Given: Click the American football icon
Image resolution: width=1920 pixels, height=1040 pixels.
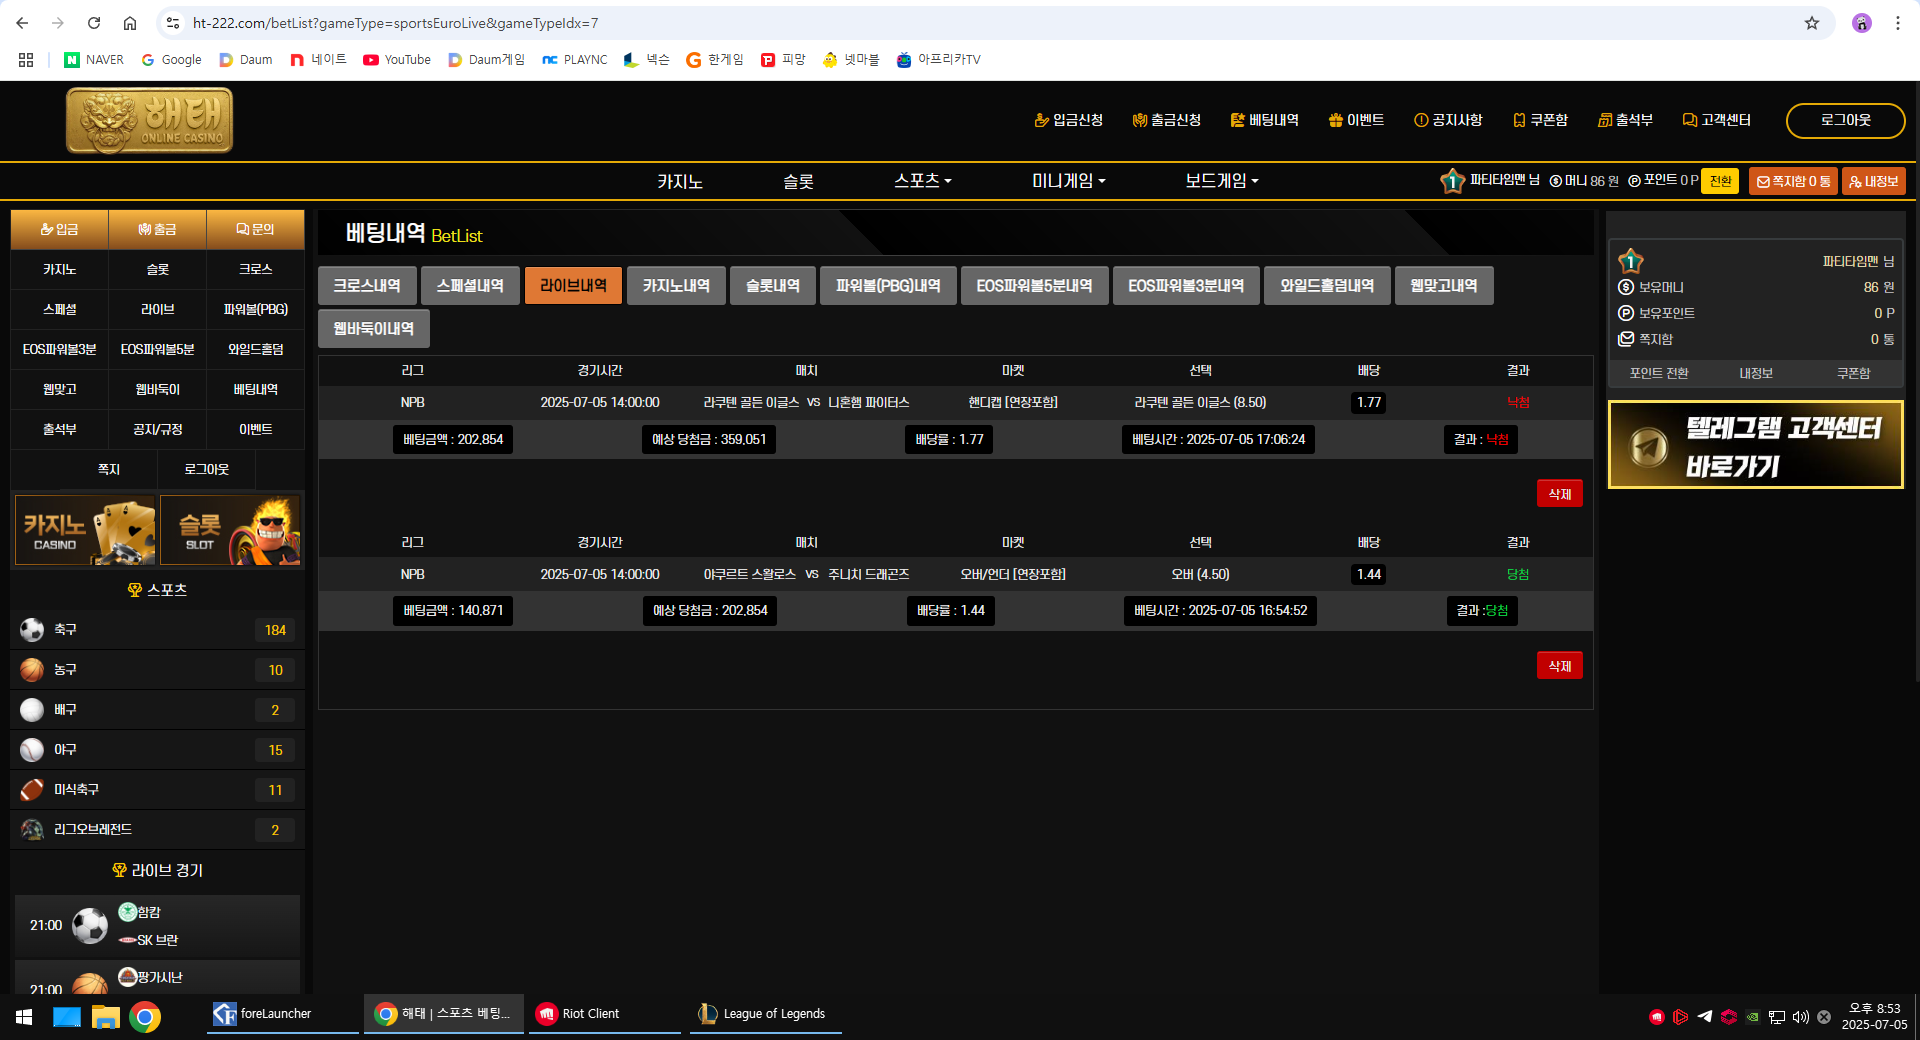Looking at the screenshot, I should click(32, 790).
